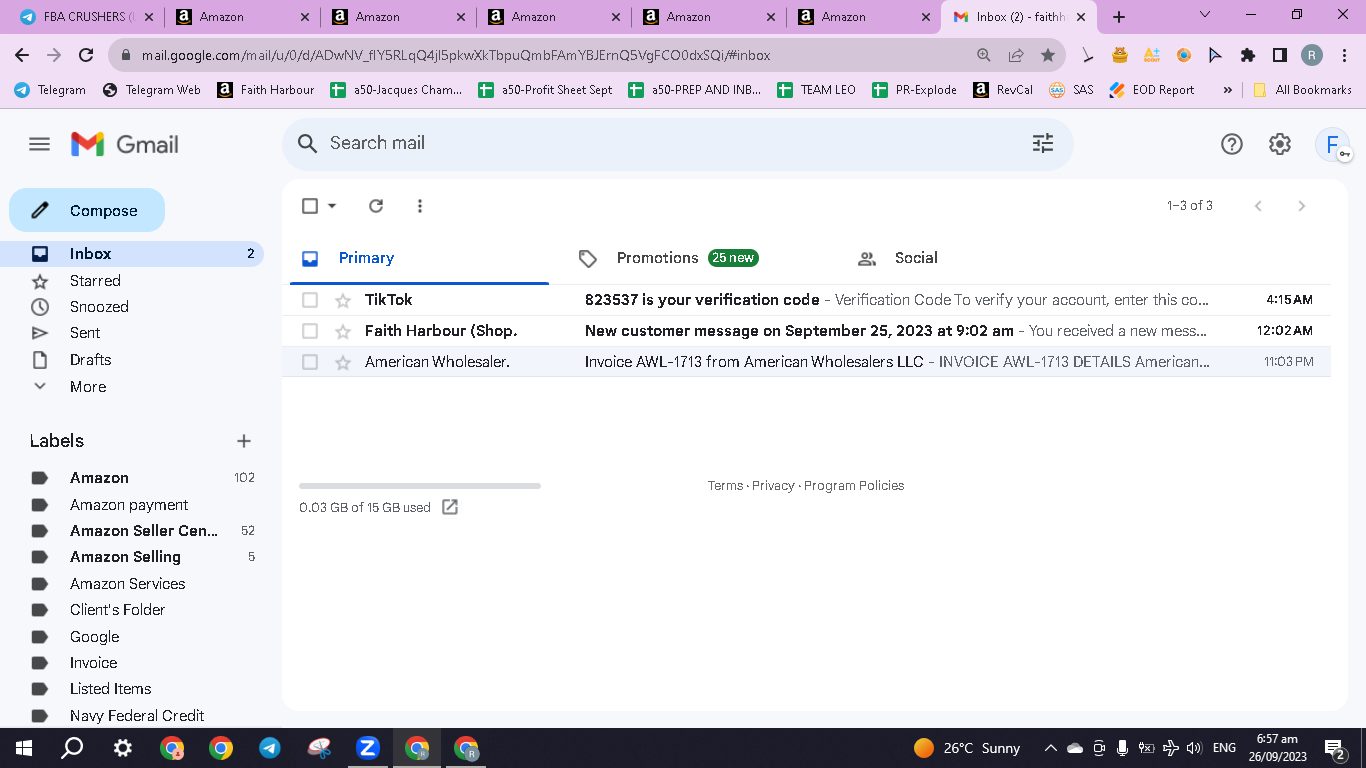This screenshot has height=768, width=1366.
Task: Open the Inbox folder
Action: pyautogui.click(x=131, y=254)
